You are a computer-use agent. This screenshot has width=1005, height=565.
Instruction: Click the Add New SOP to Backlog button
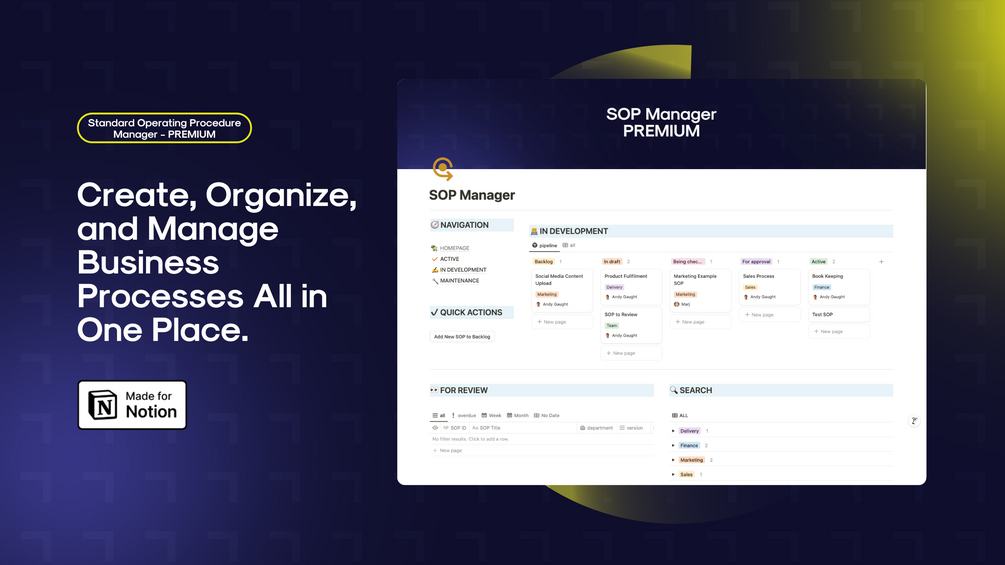[x=461, y=336]
